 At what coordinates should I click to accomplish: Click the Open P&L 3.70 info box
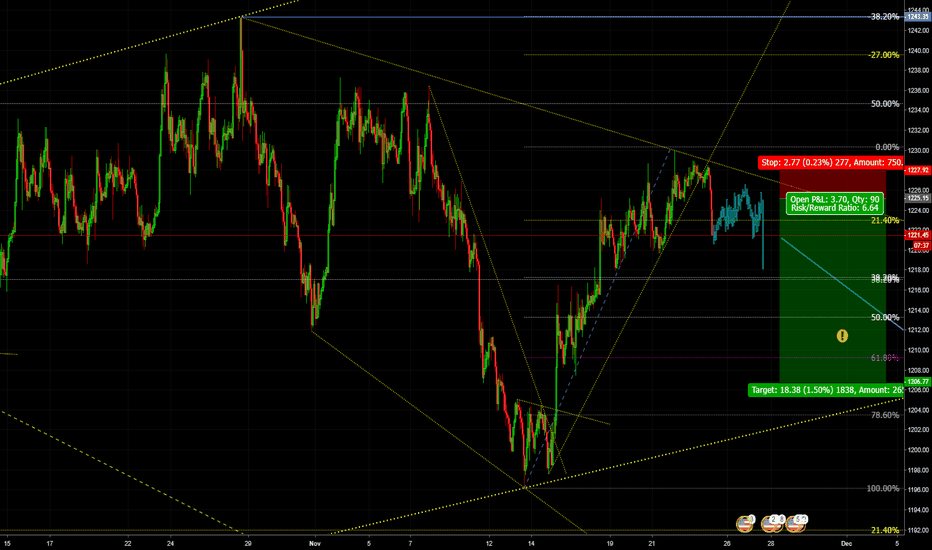click(835, 204)
